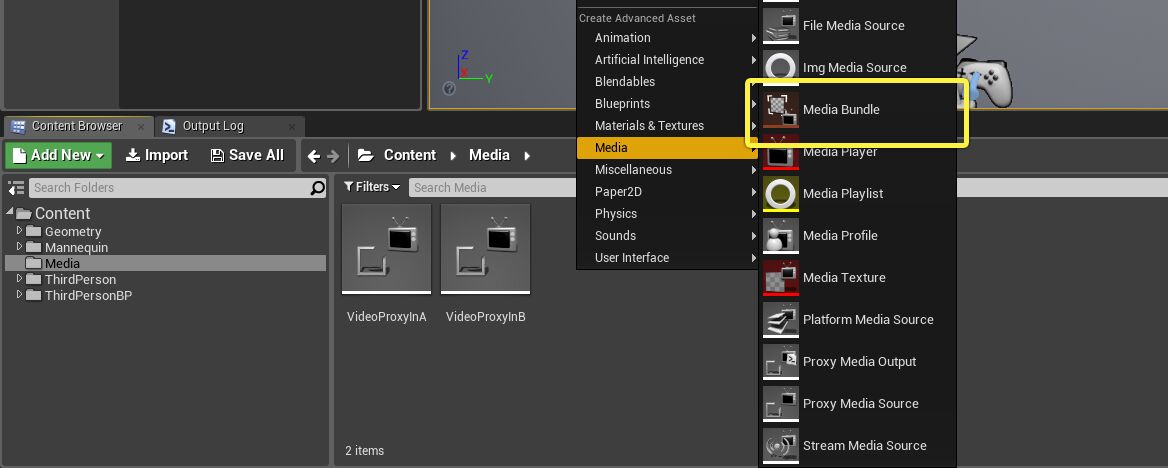Open the Add New dropdown
The width and height of the screenshot is (1168, 468).
coord(59,155)
